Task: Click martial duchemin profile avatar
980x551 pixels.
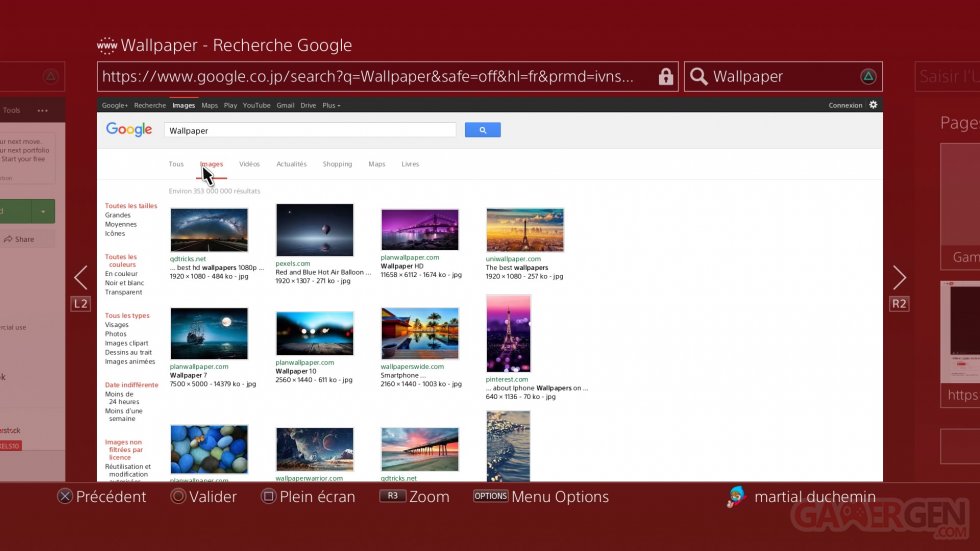Action: click(x=736, y=497)
